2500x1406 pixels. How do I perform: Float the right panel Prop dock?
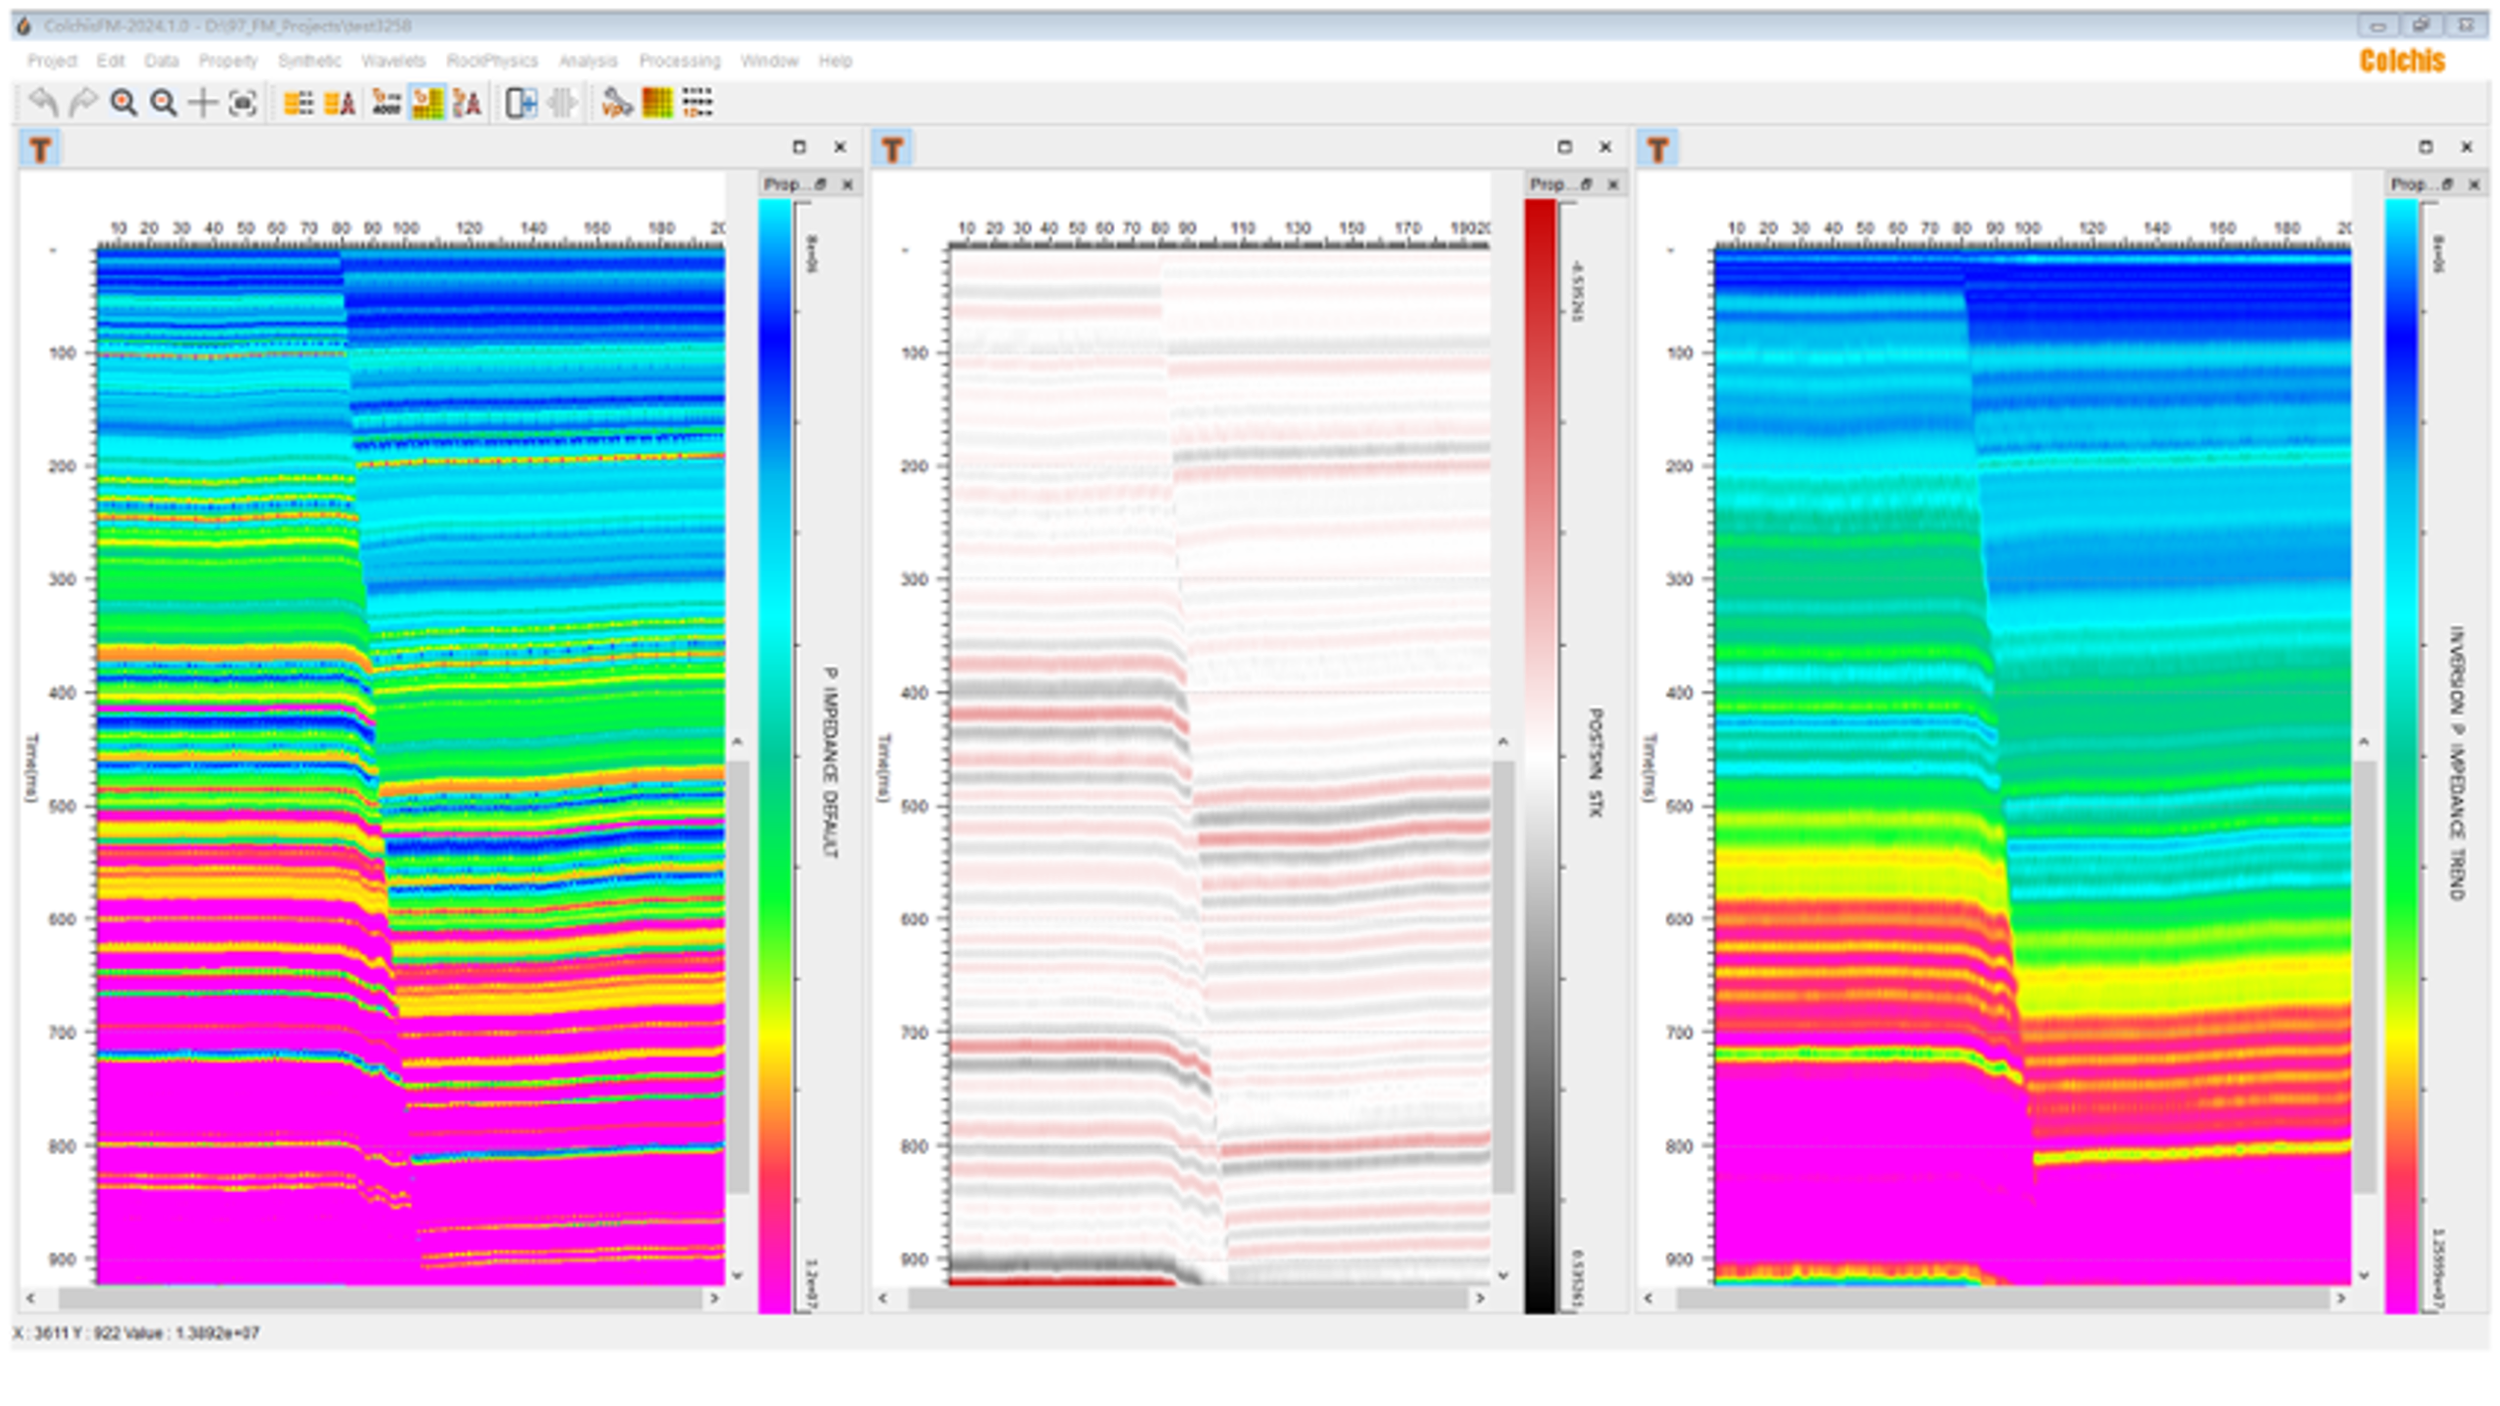[2447, 184]
